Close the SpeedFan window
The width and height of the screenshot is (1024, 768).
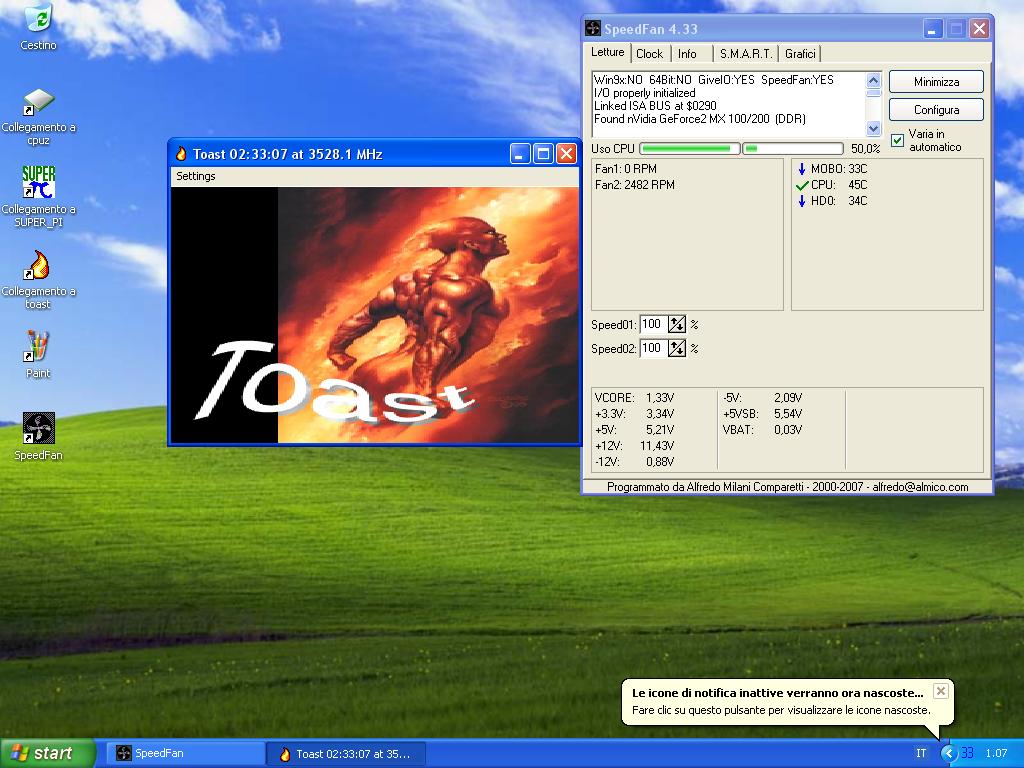[979, 29]
